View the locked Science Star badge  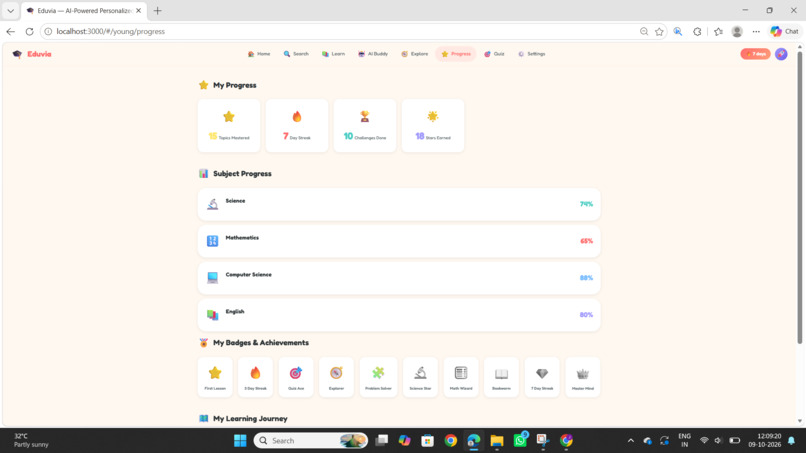[420, 377]
